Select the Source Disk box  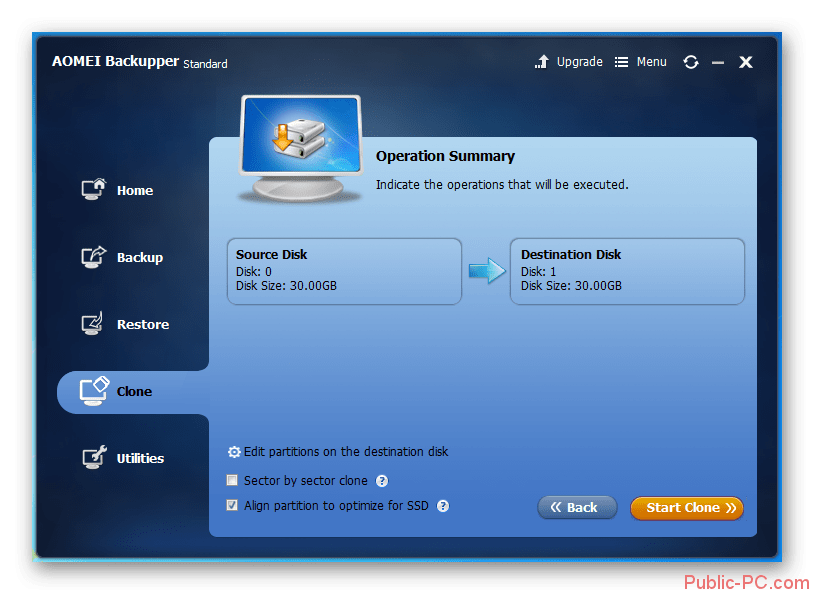(344, 271)
